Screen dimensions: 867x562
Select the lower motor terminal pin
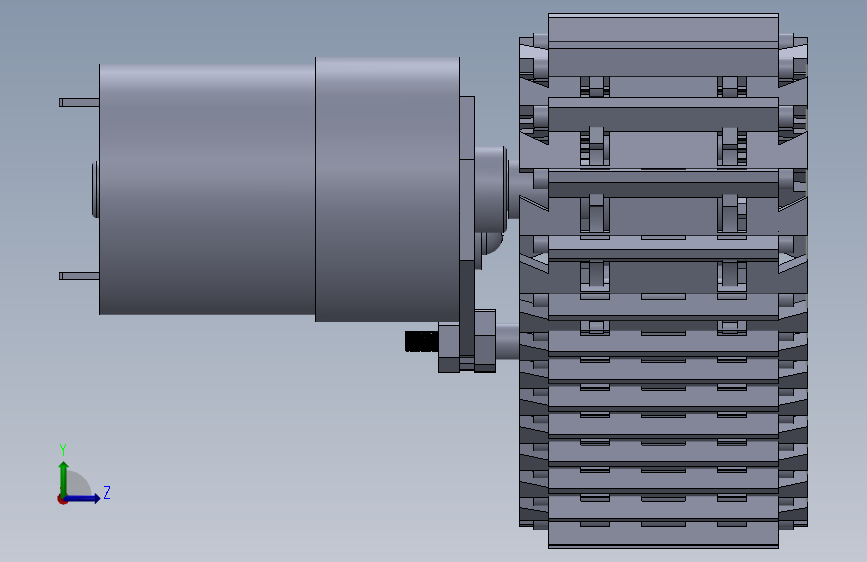79,276
